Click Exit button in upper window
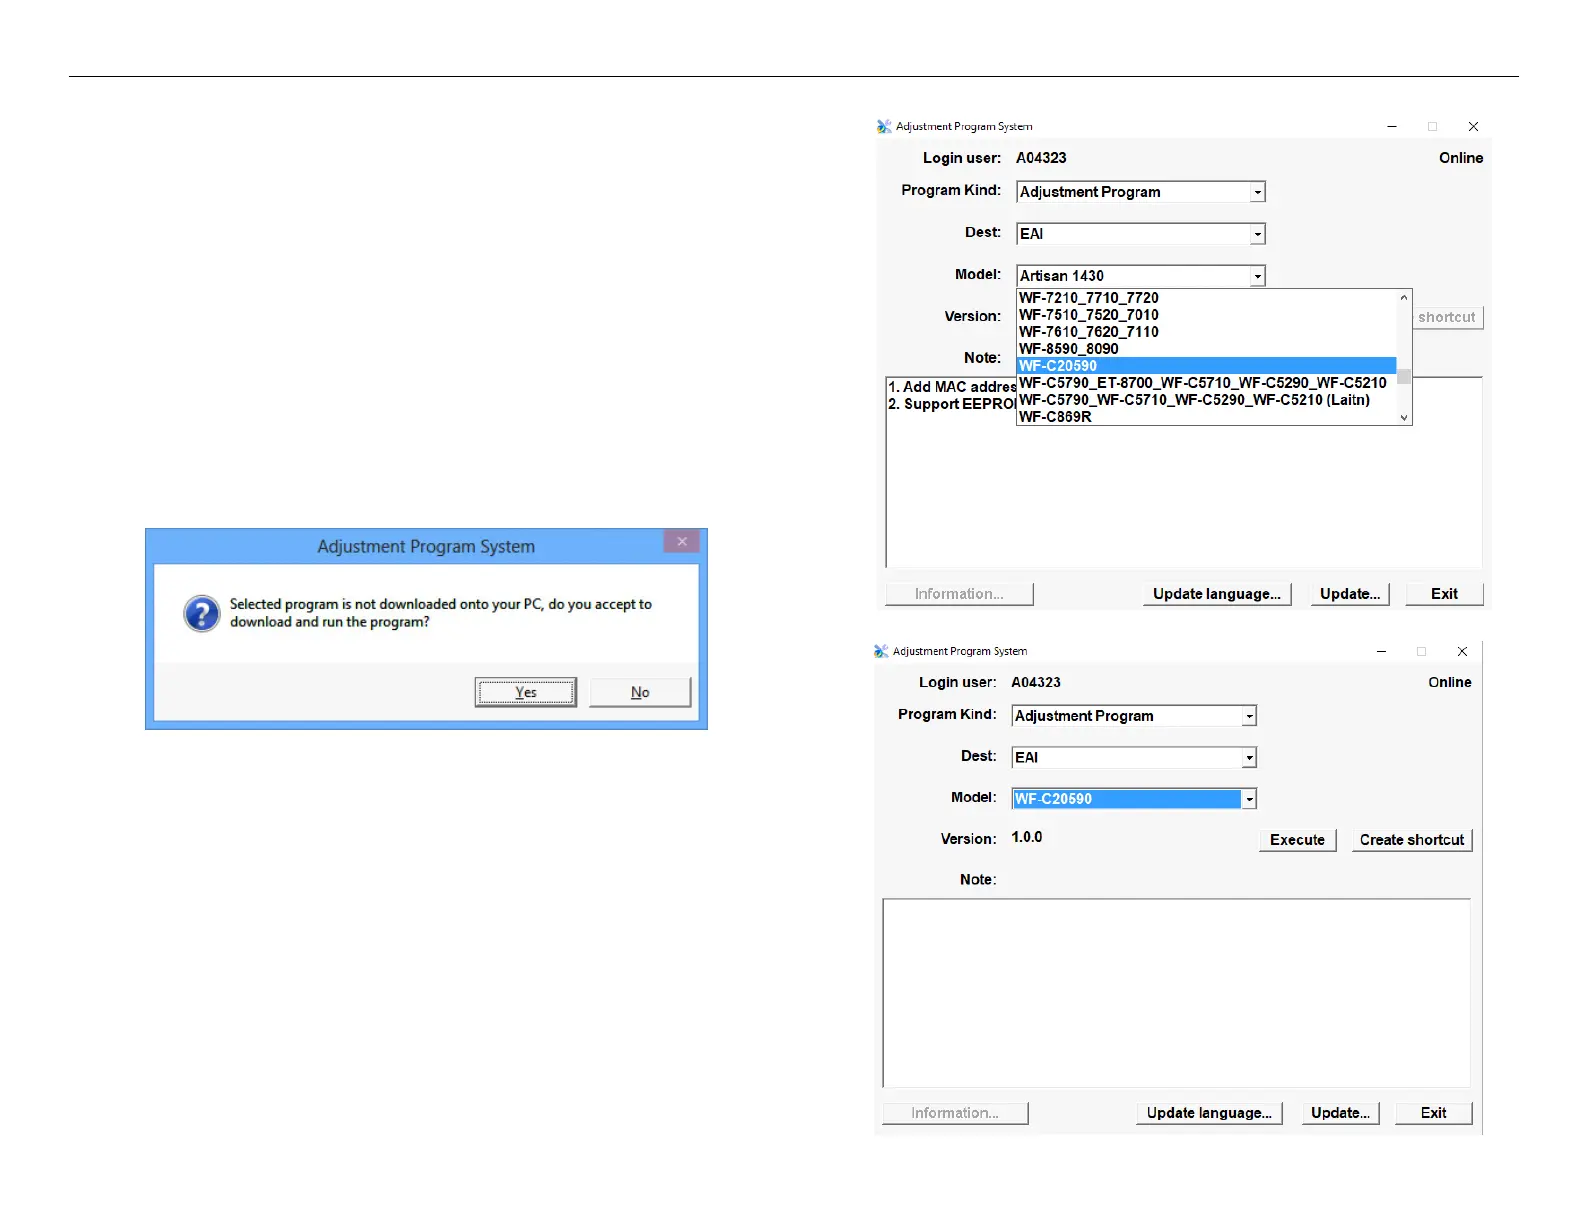Screen dimensions: 1584x1224 [x=1444, y=594]
